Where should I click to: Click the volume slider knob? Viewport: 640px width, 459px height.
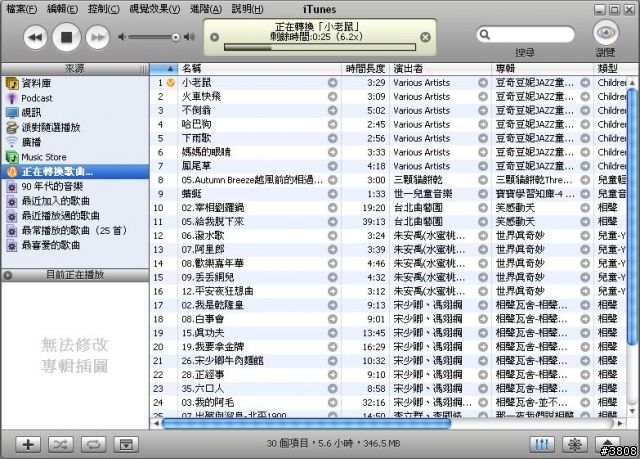tap(176, 37)
